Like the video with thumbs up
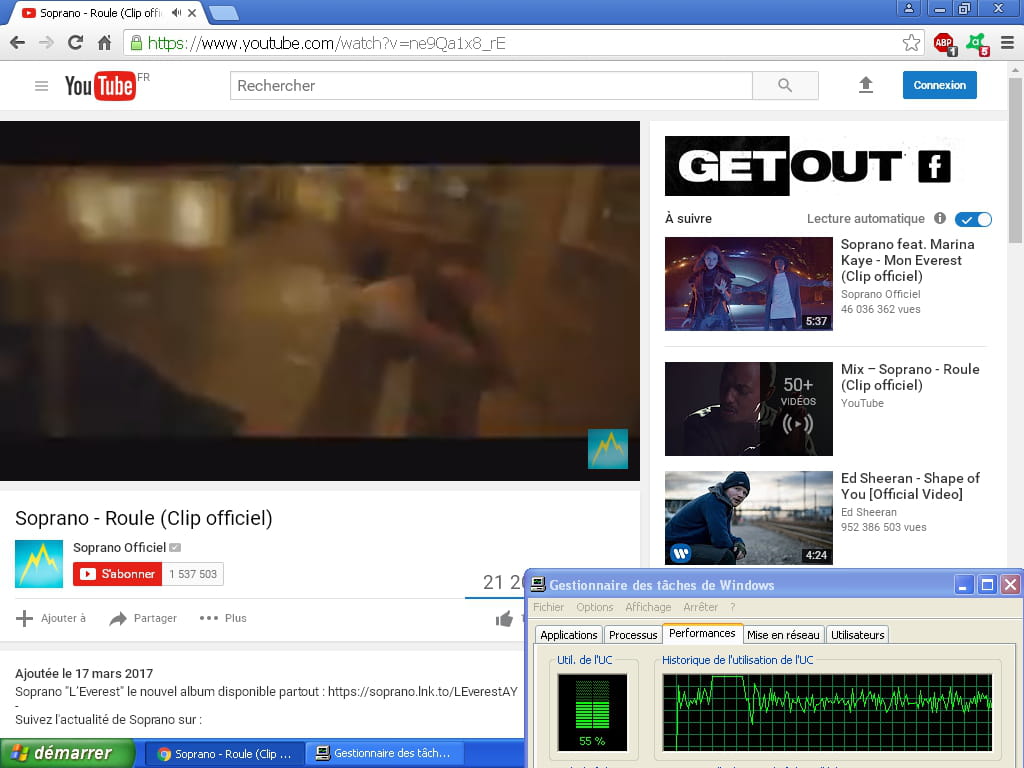Viewport: 1024px width, 768px height. coord(504,618)
